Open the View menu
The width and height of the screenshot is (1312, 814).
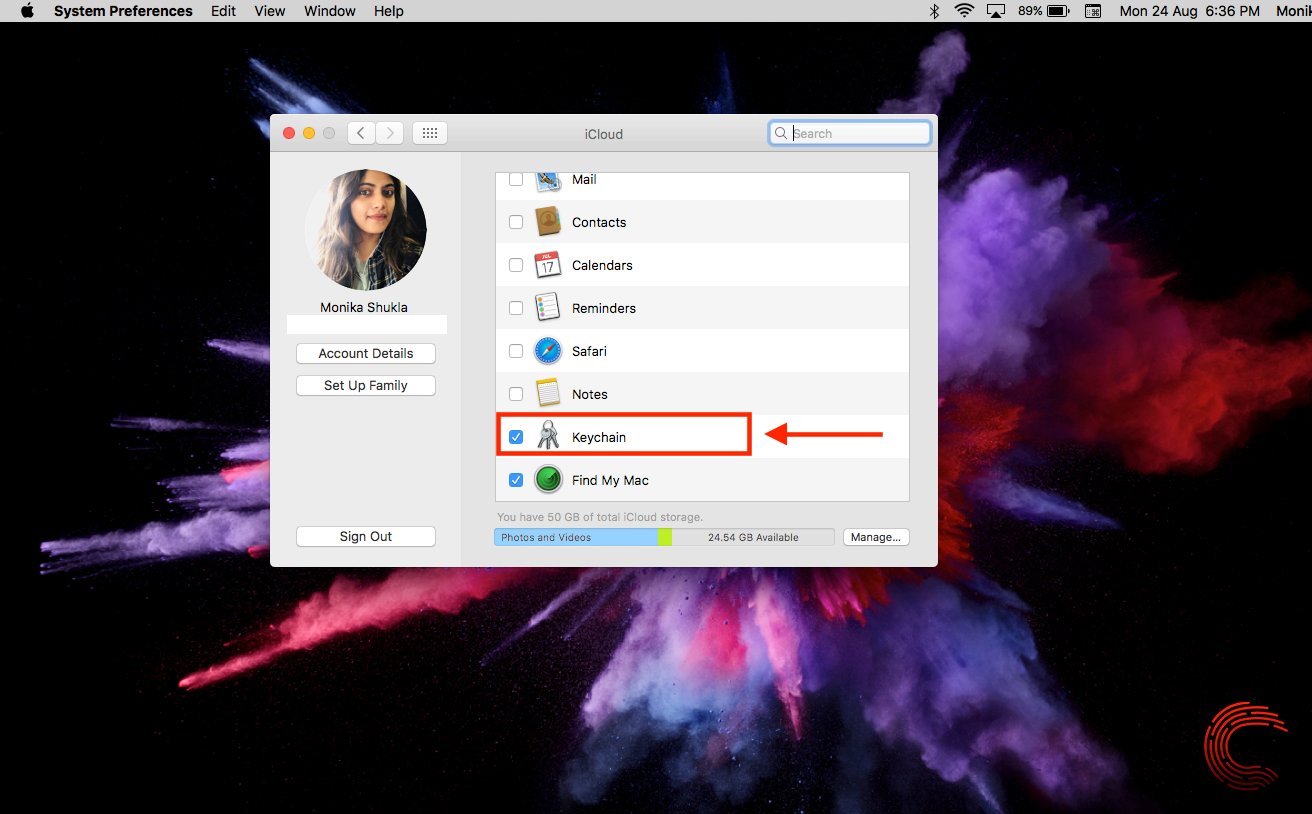[270, 11]
